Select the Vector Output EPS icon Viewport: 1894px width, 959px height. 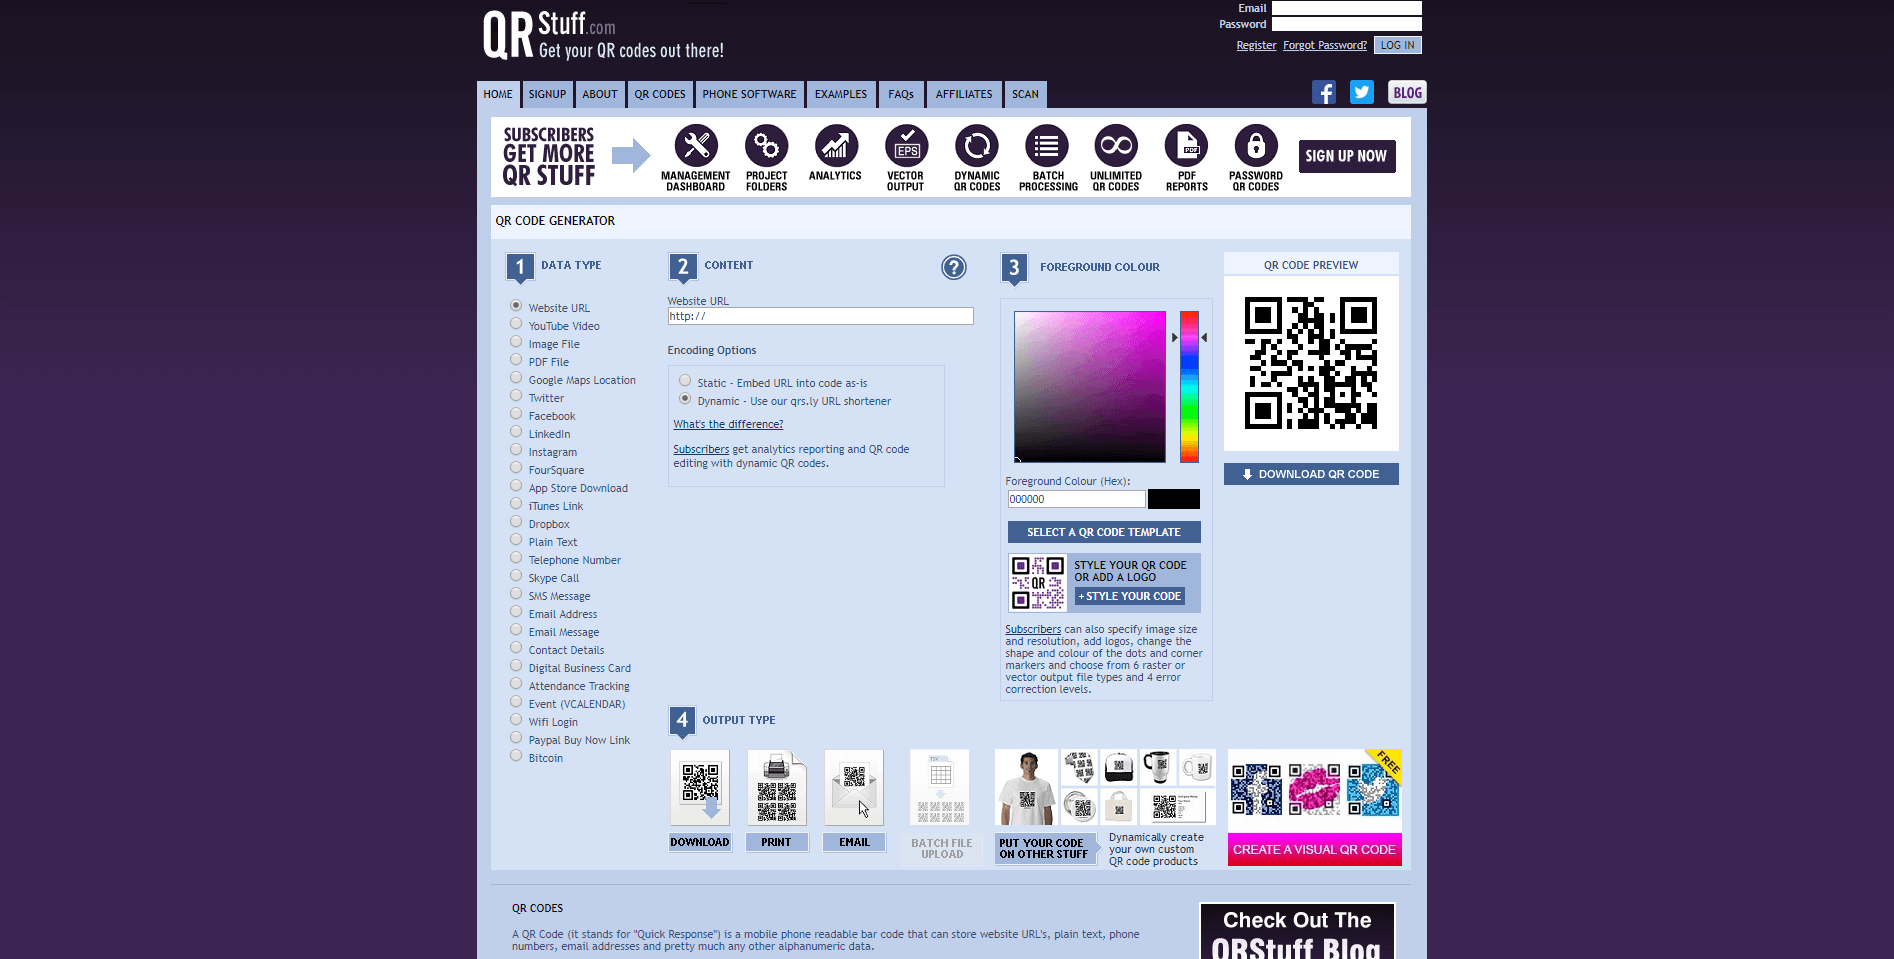pyautogui.click(x=906, y=146)
